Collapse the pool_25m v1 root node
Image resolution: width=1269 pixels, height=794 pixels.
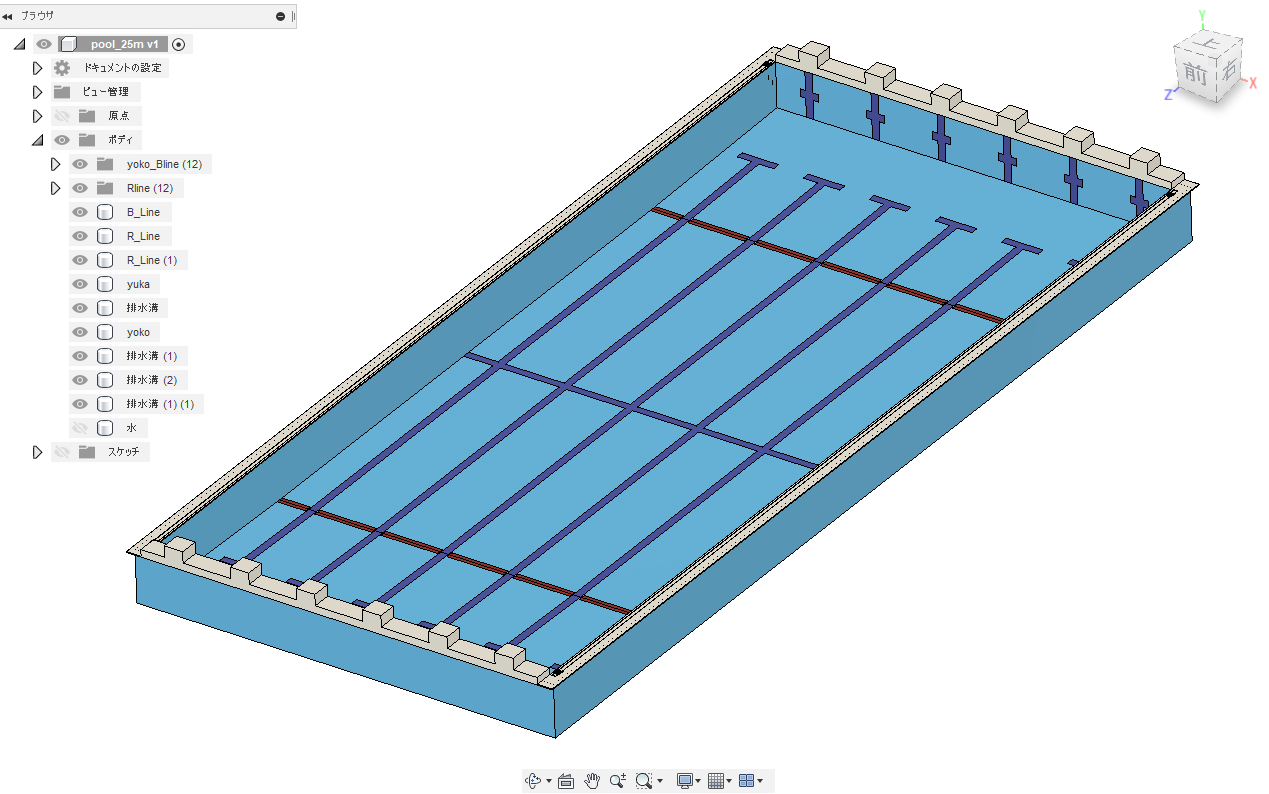[19, 44]
